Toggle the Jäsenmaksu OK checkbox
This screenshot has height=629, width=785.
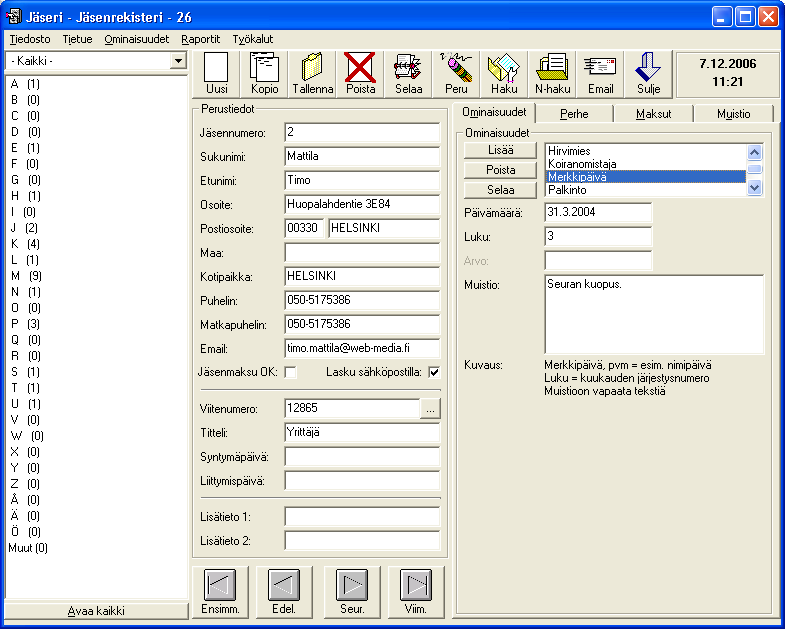pos(290,372)
